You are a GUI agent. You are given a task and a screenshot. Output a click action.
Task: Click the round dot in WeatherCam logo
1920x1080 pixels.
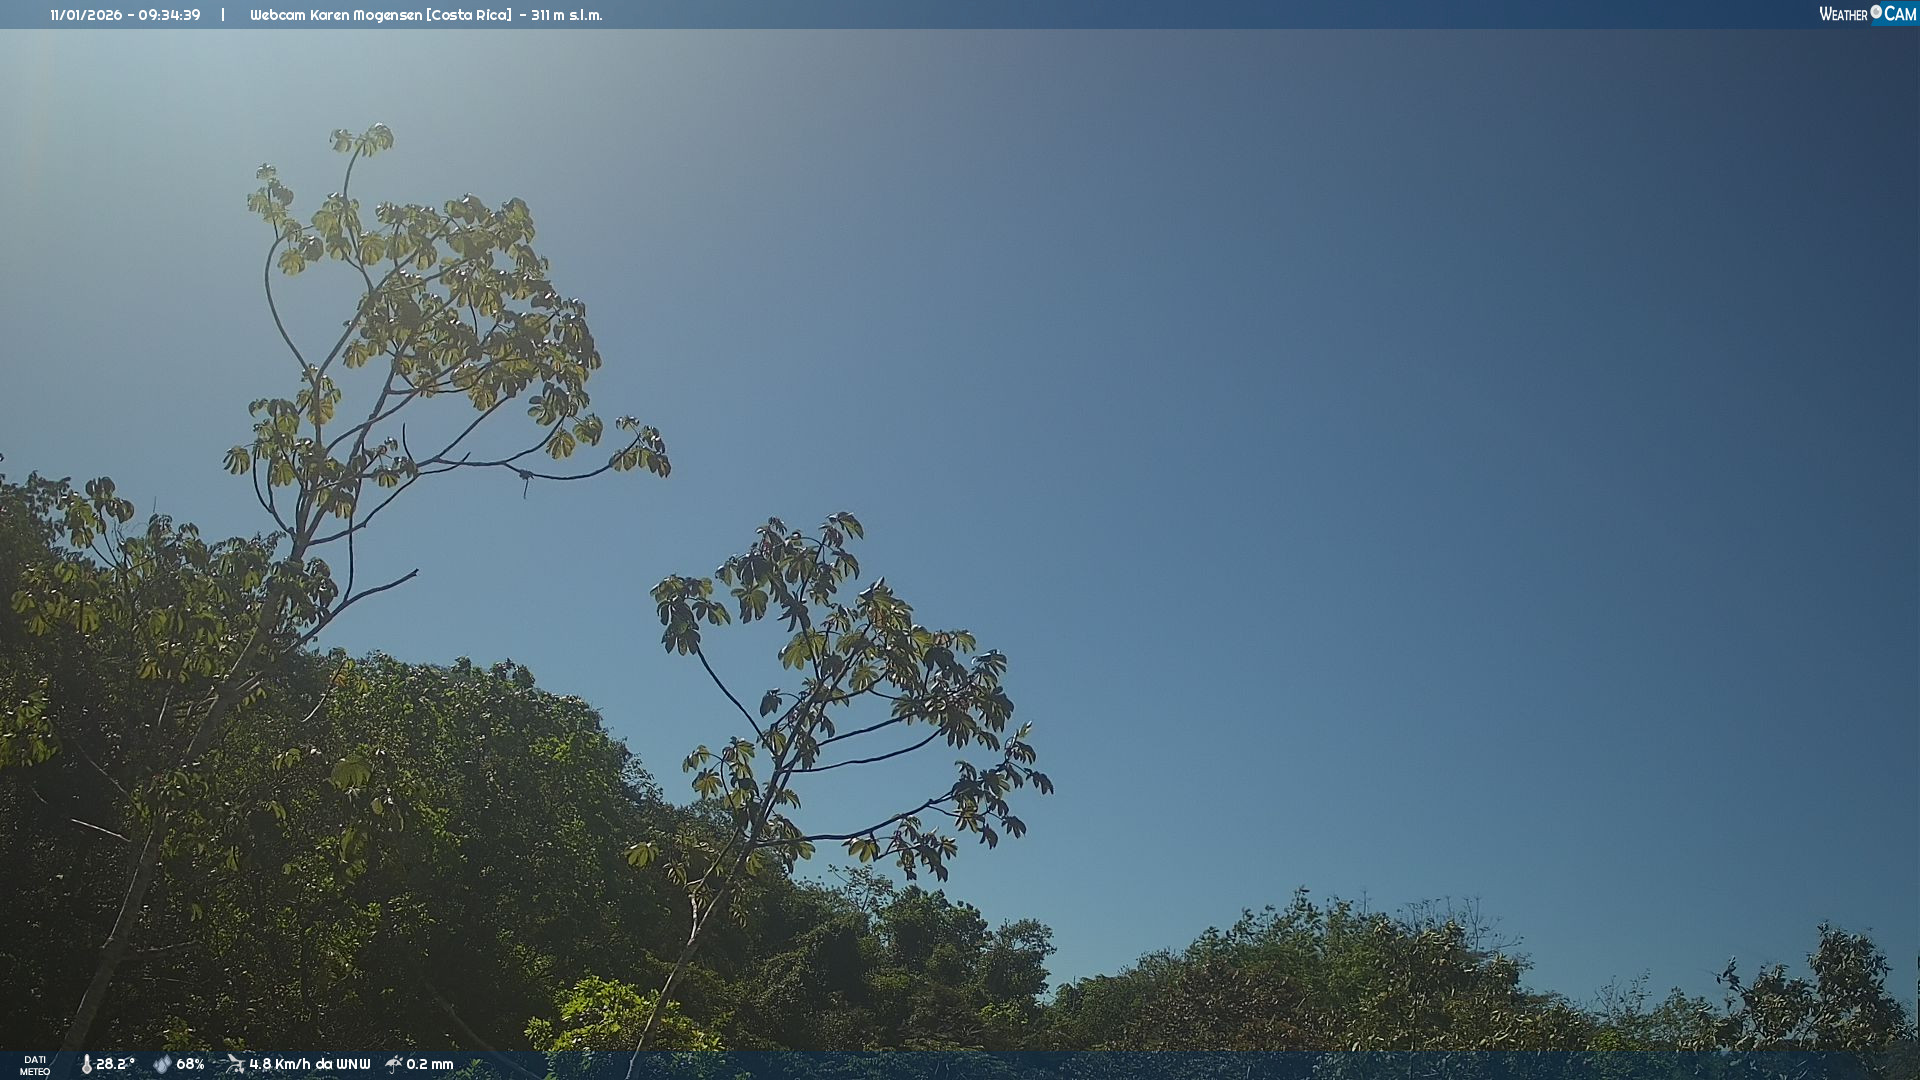1876,12
